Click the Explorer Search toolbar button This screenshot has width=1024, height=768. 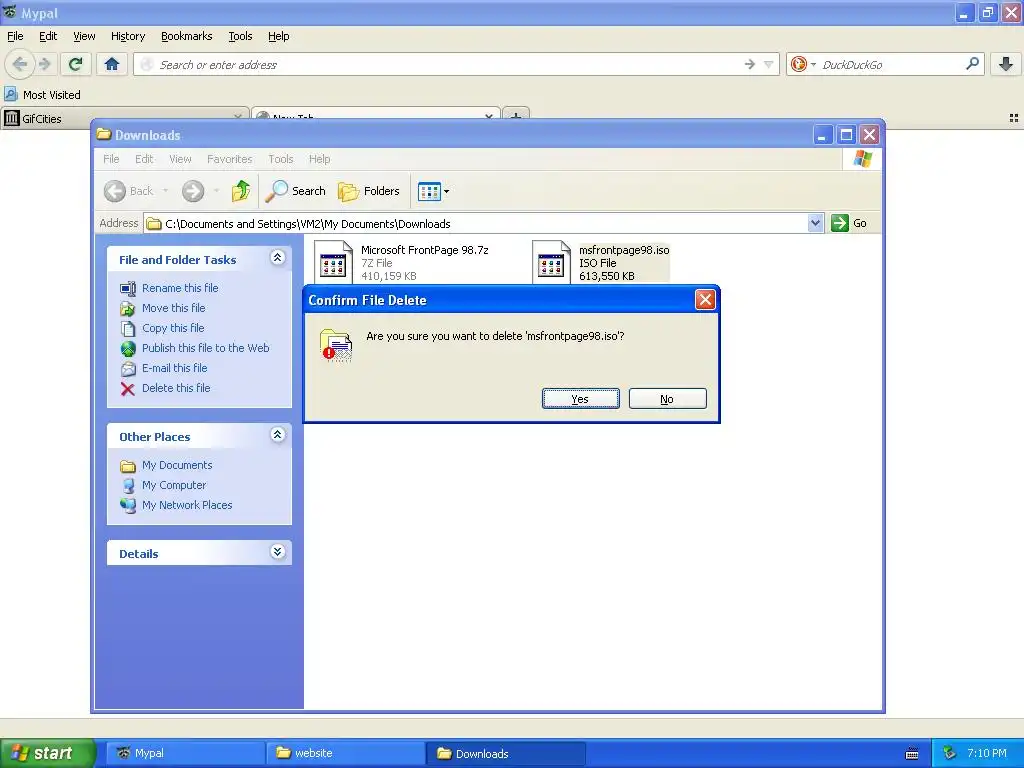295,191
